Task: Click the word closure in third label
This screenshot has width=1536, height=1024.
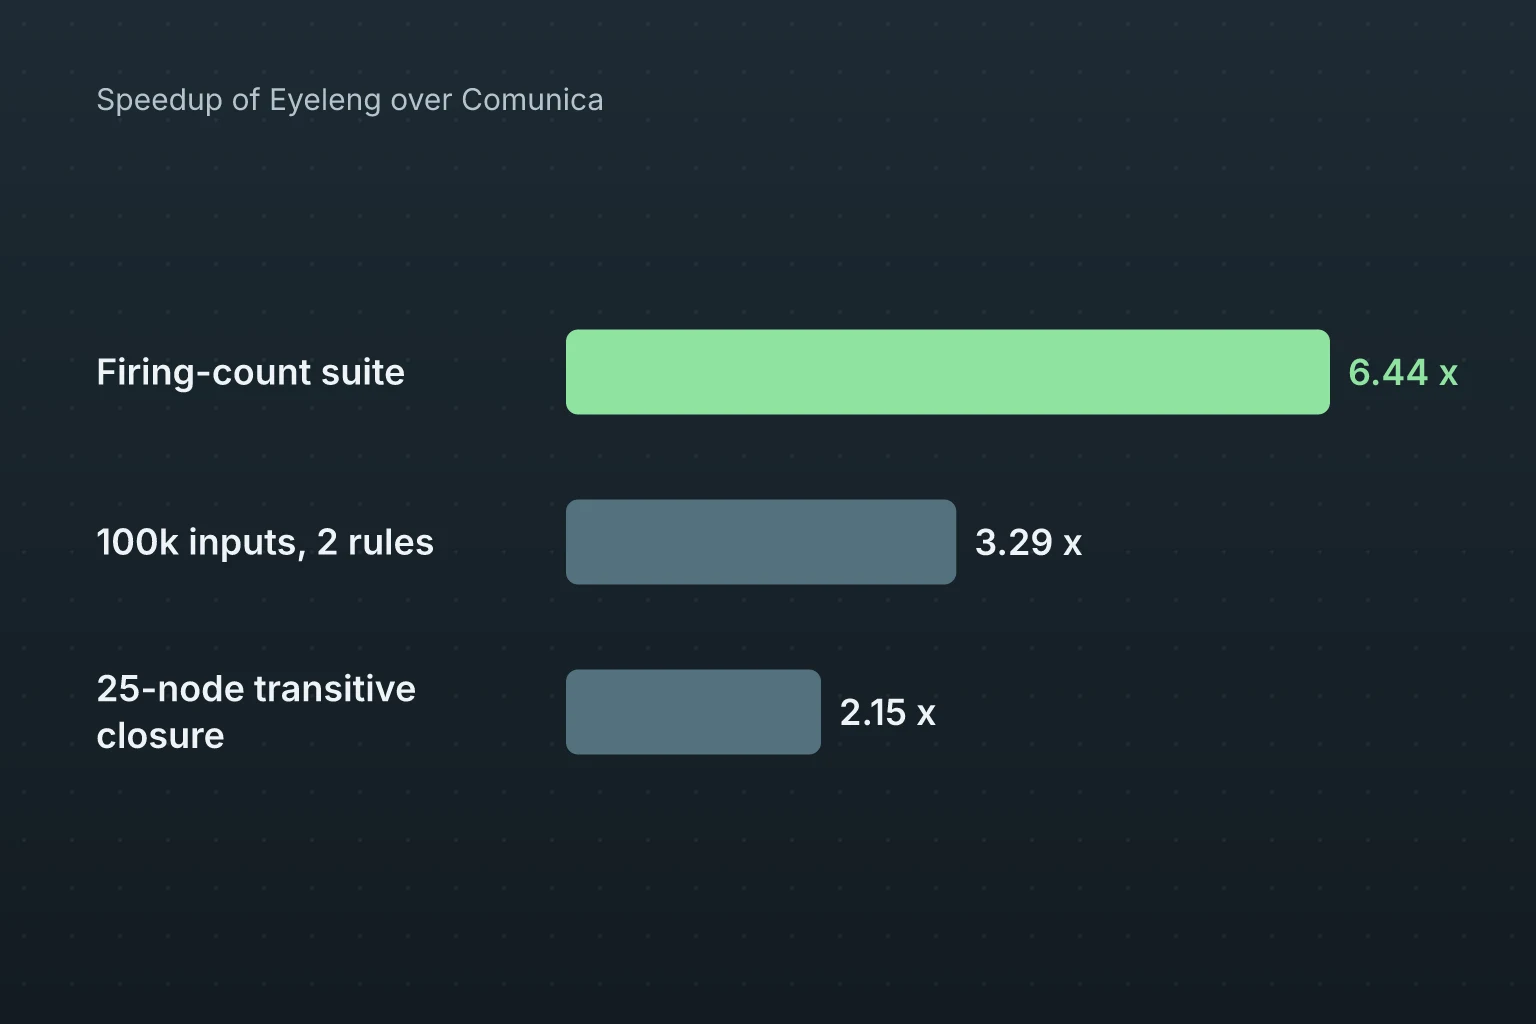Action: 160,735
